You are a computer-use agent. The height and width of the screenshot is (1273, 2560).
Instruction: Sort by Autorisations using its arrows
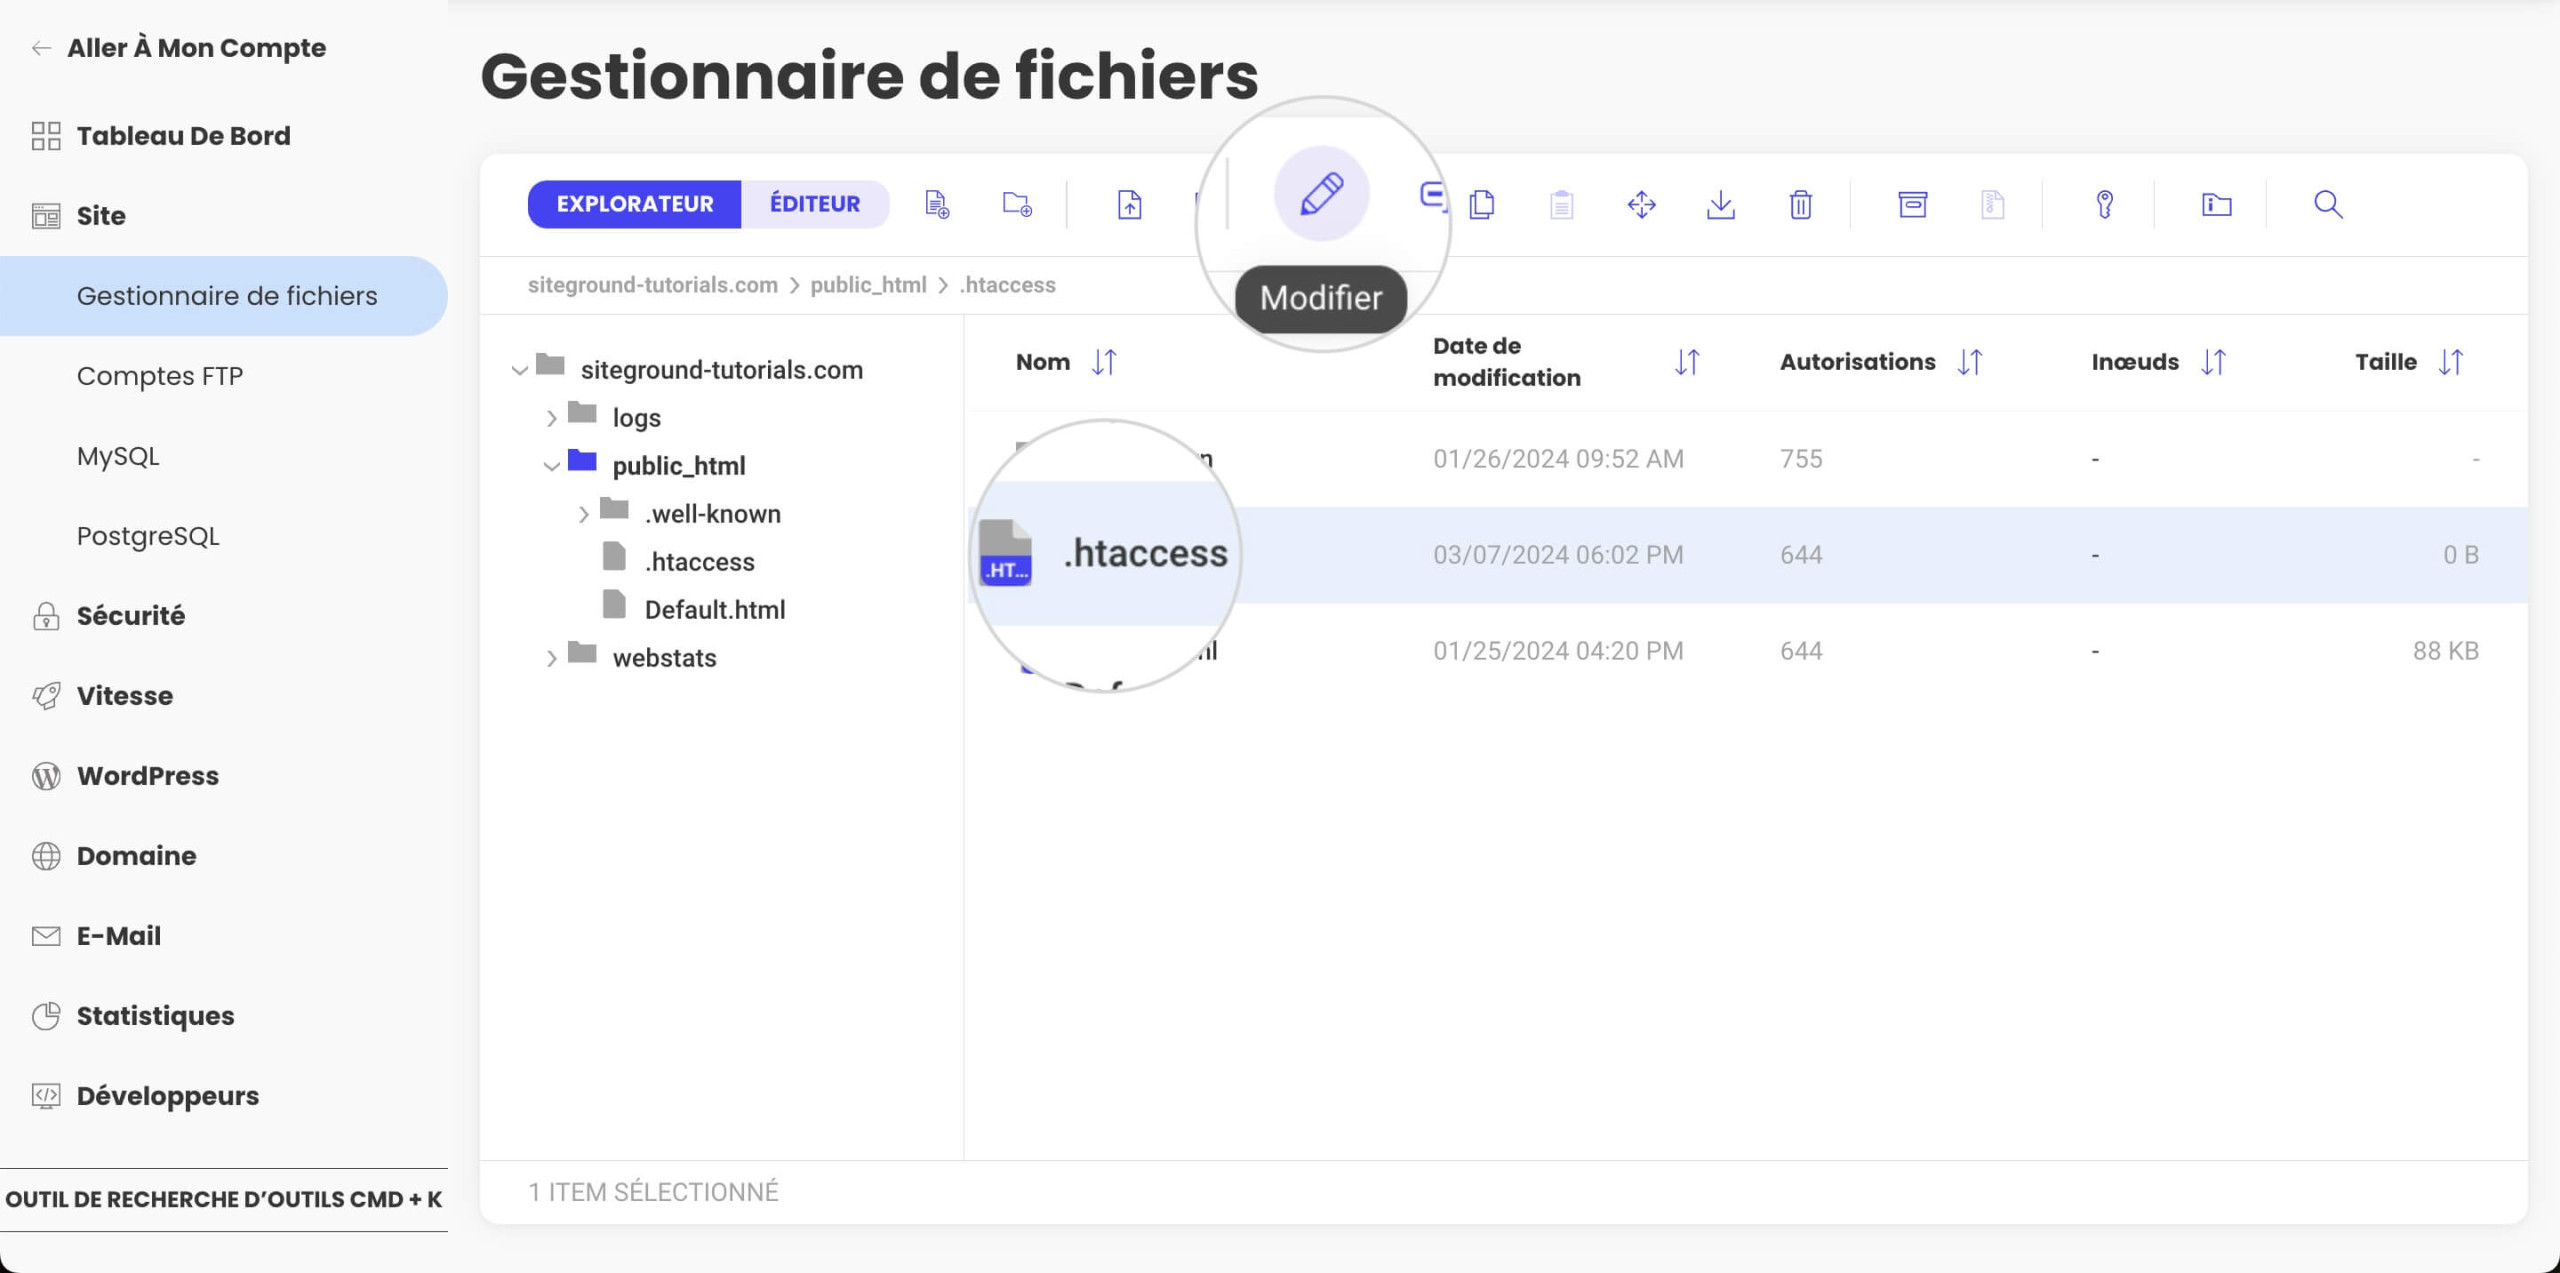(x=1970, y=362)
